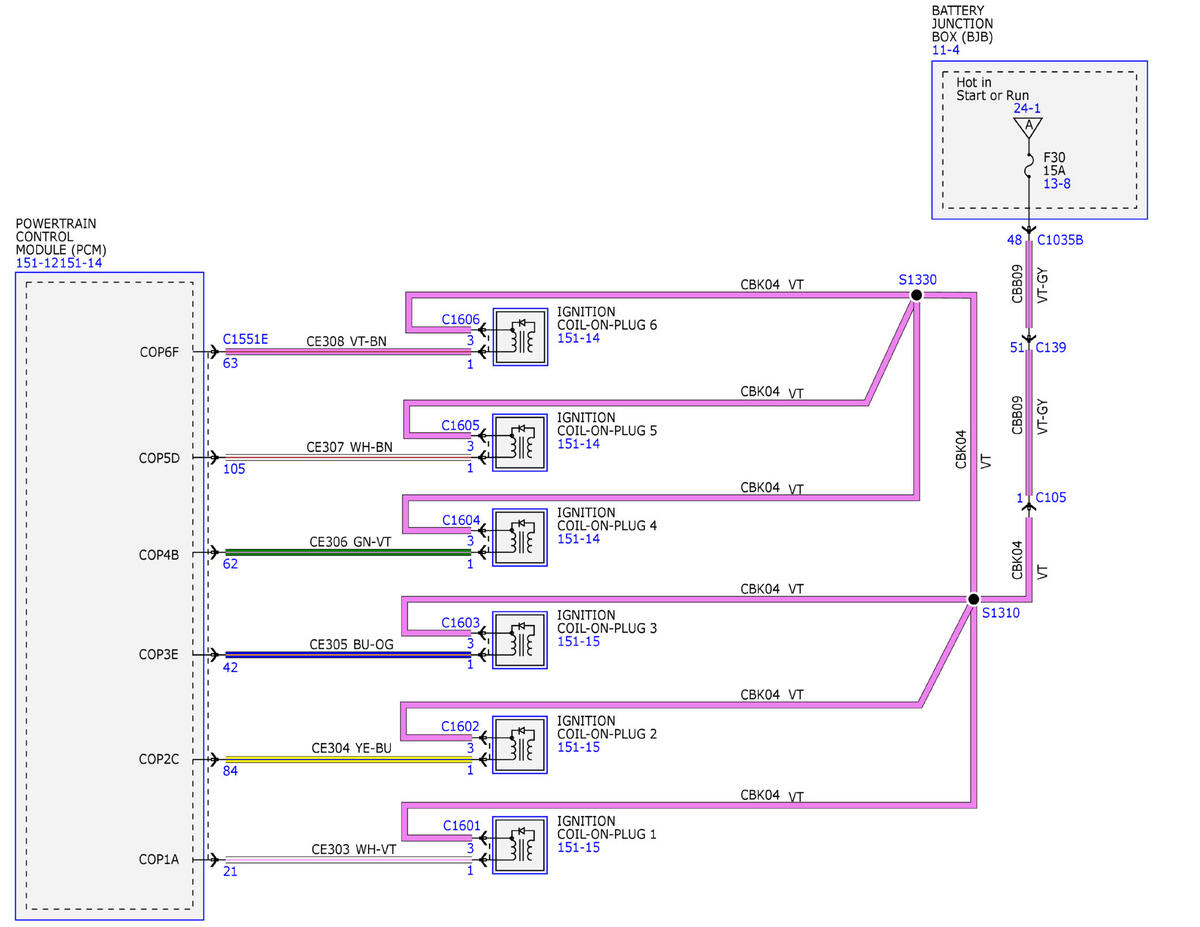Image resolution: width=1200 pixels, height=927 pixels.
Task: Select the CE305 BU-OG wire label
Action: 351,645
